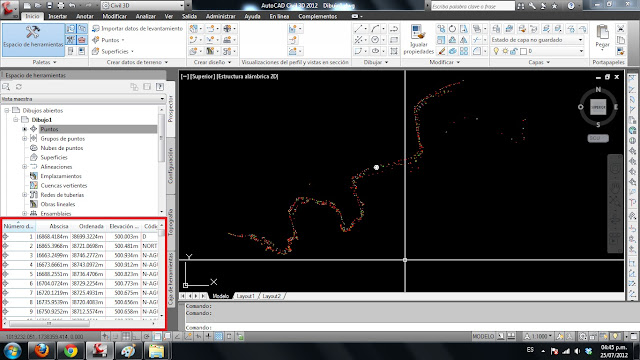Open the Superficies dropdown in ribbon
This screenshot has height=360, width=640.
tap(113, 51)
